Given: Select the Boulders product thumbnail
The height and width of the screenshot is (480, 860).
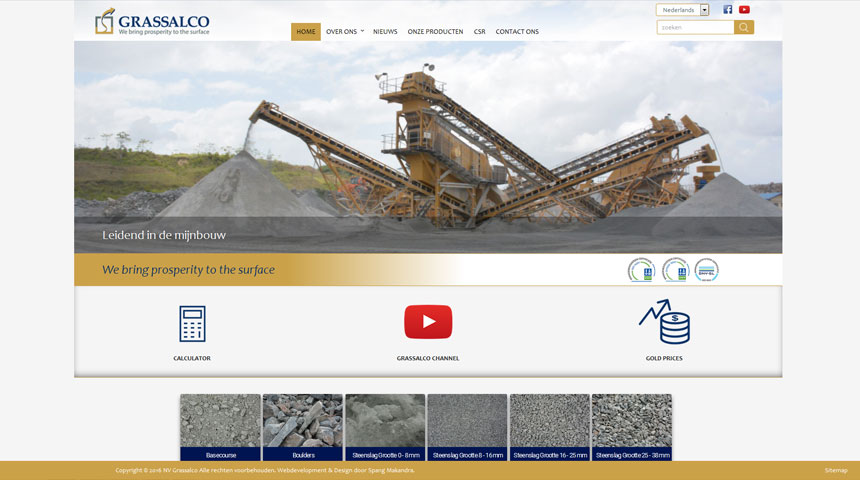Looking at the screenshot, I should [x=303, y=426].
